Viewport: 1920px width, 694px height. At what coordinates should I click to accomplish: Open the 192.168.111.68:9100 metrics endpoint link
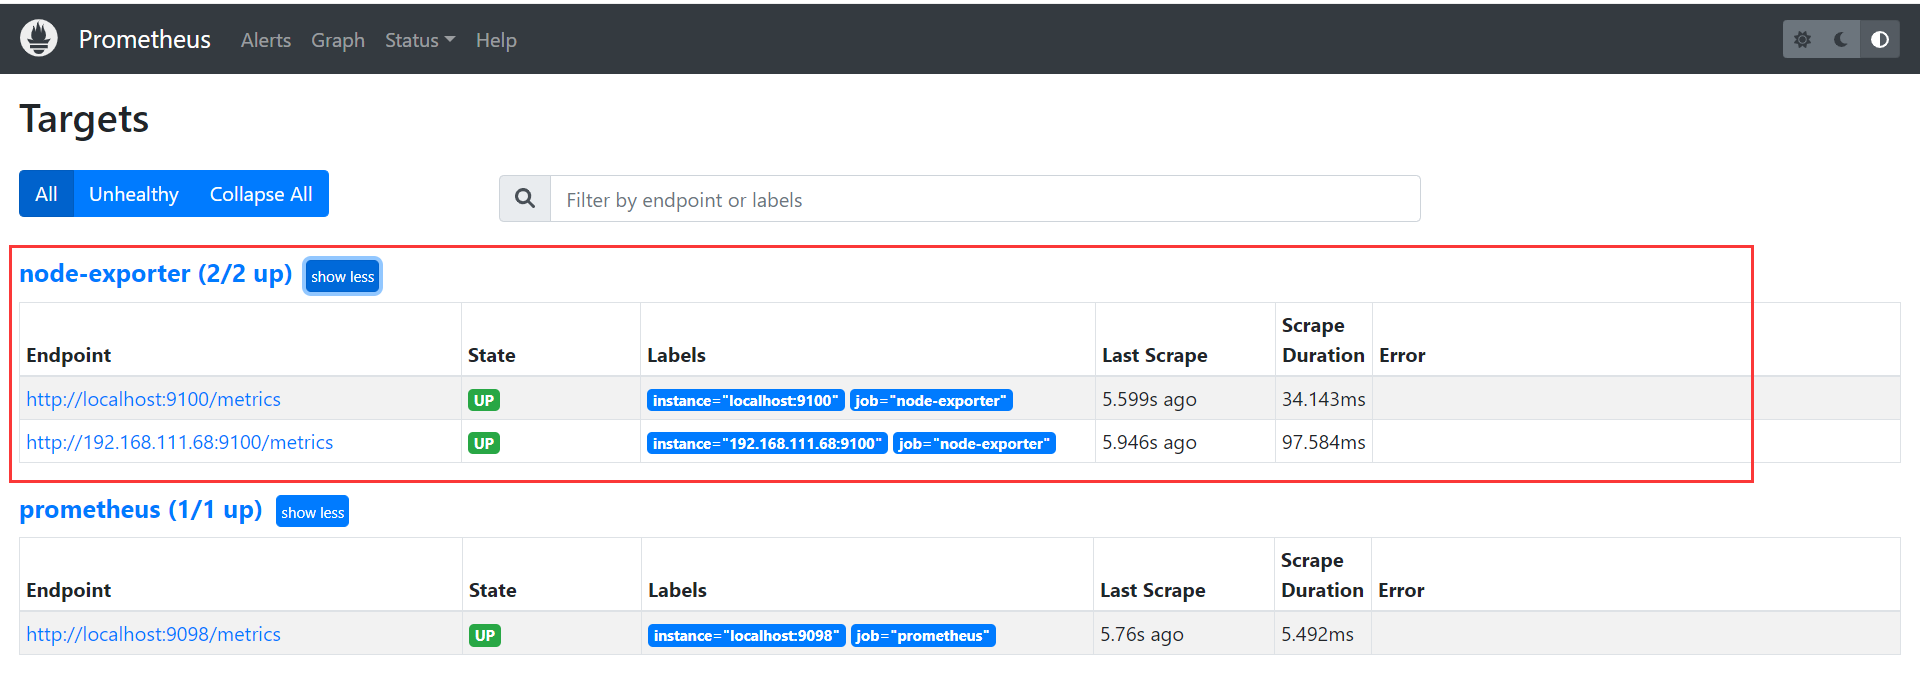(x=180, y=442)
